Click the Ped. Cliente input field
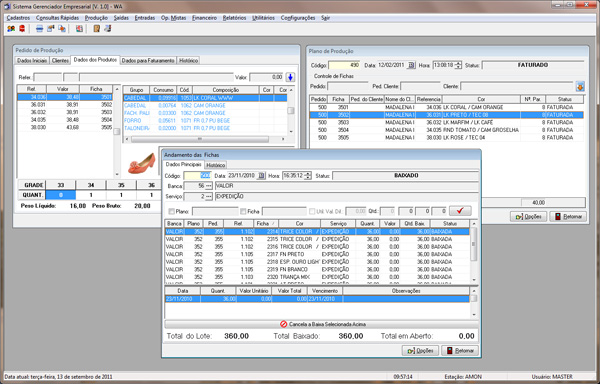600x384 pixels. (420, 87)
